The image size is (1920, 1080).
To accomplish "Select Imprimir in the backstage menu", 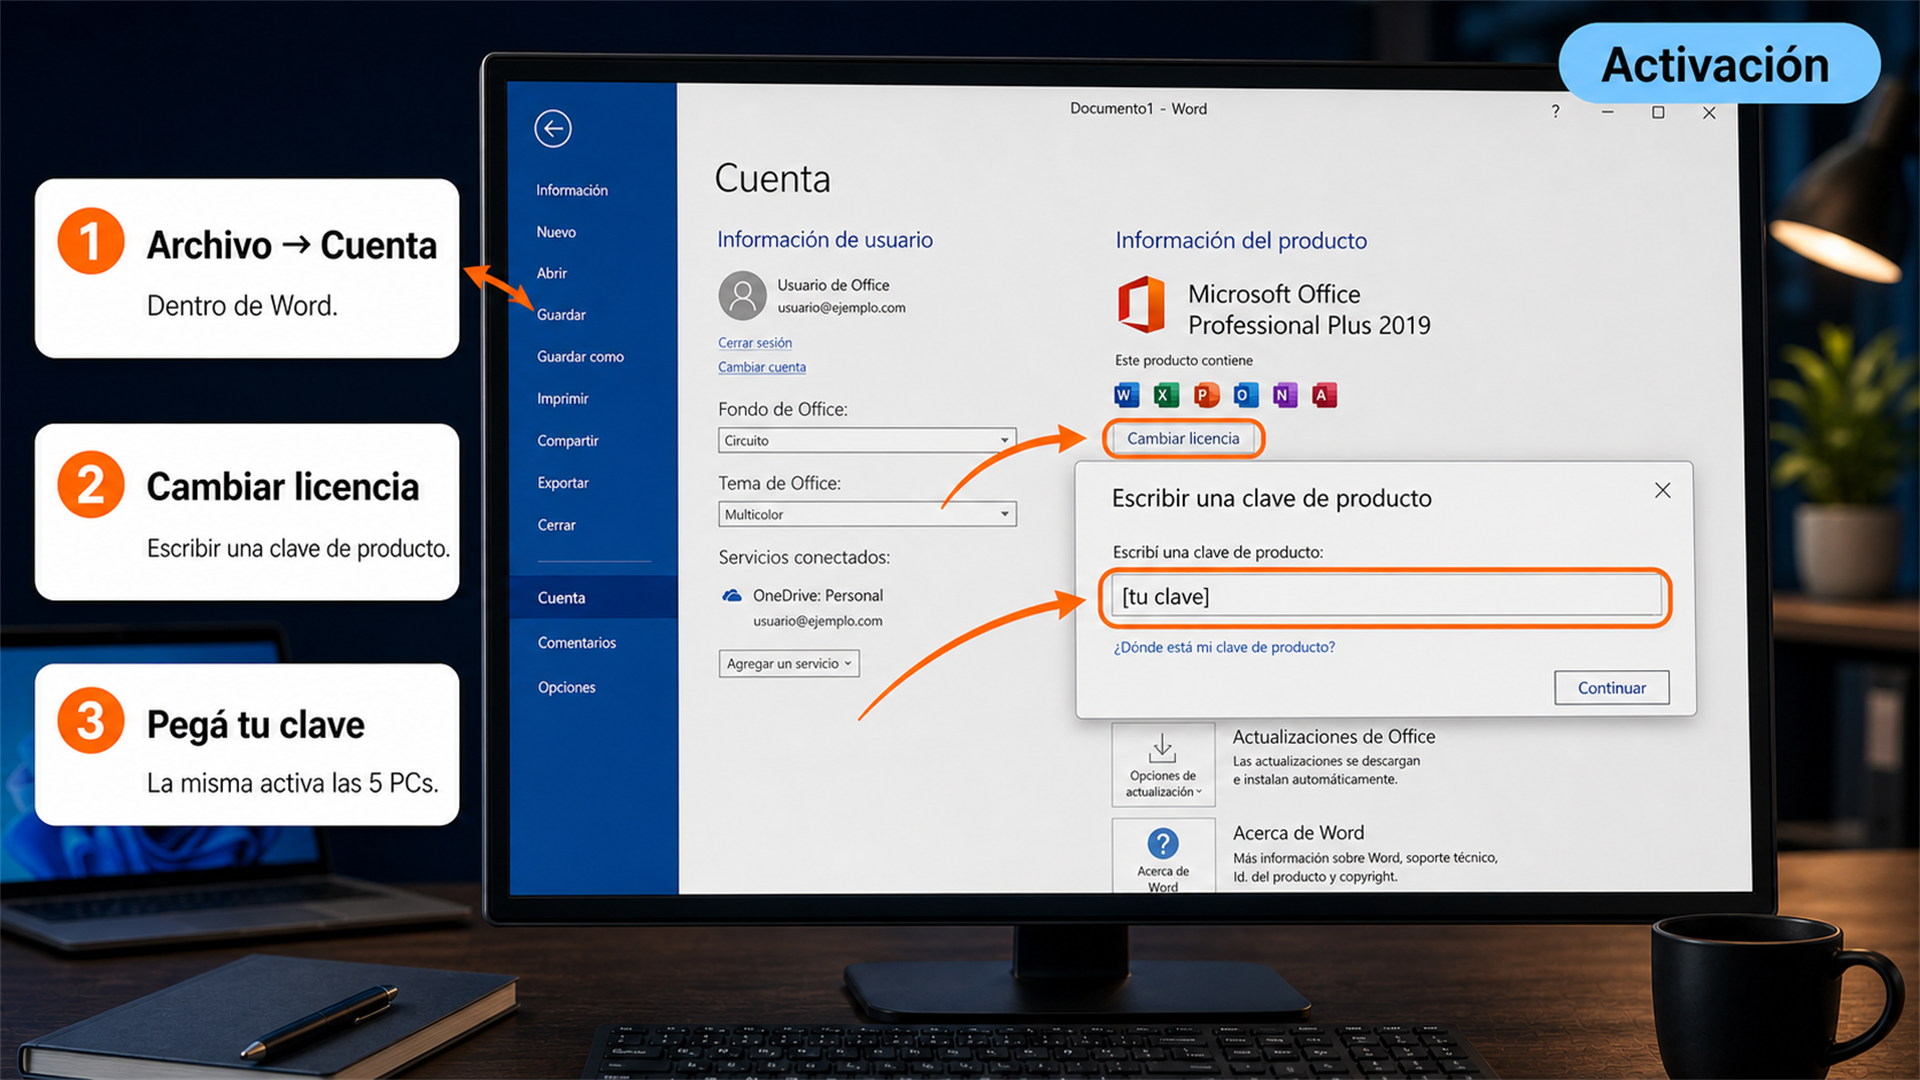I will click(x=563, y=399).
